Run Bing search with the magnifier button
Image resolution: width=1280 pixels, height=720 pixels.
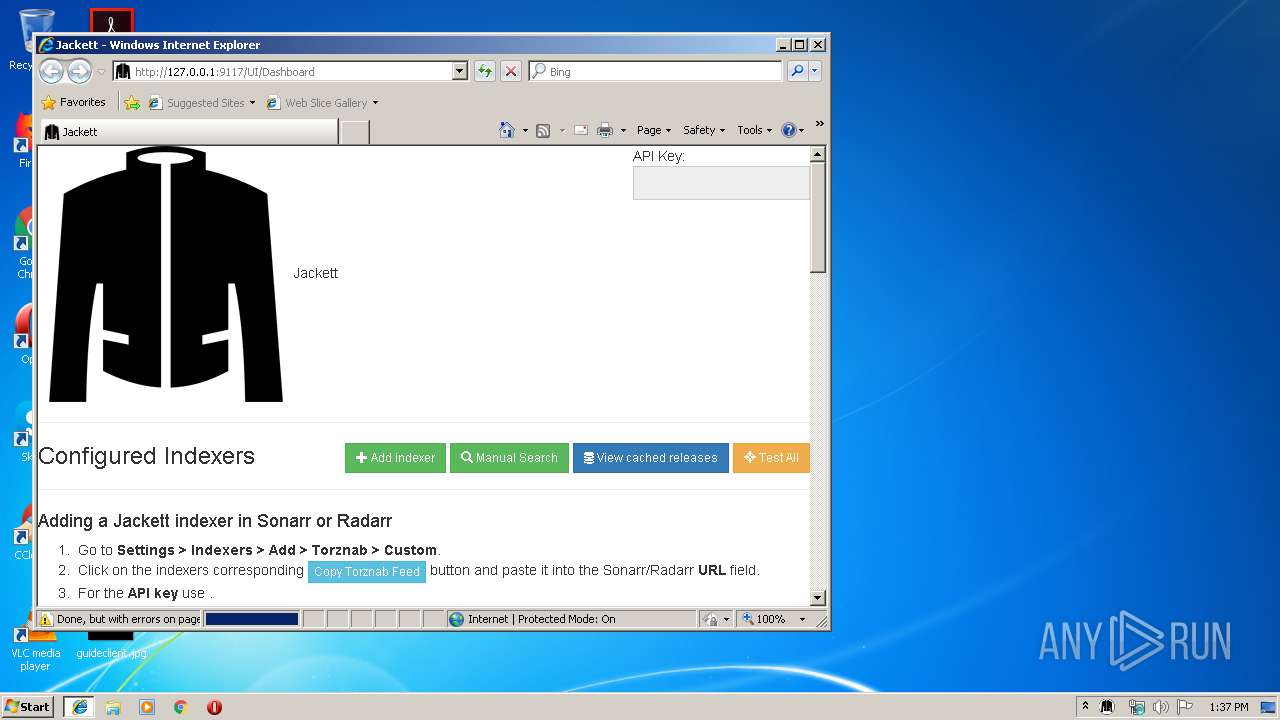tap(797, 71)
